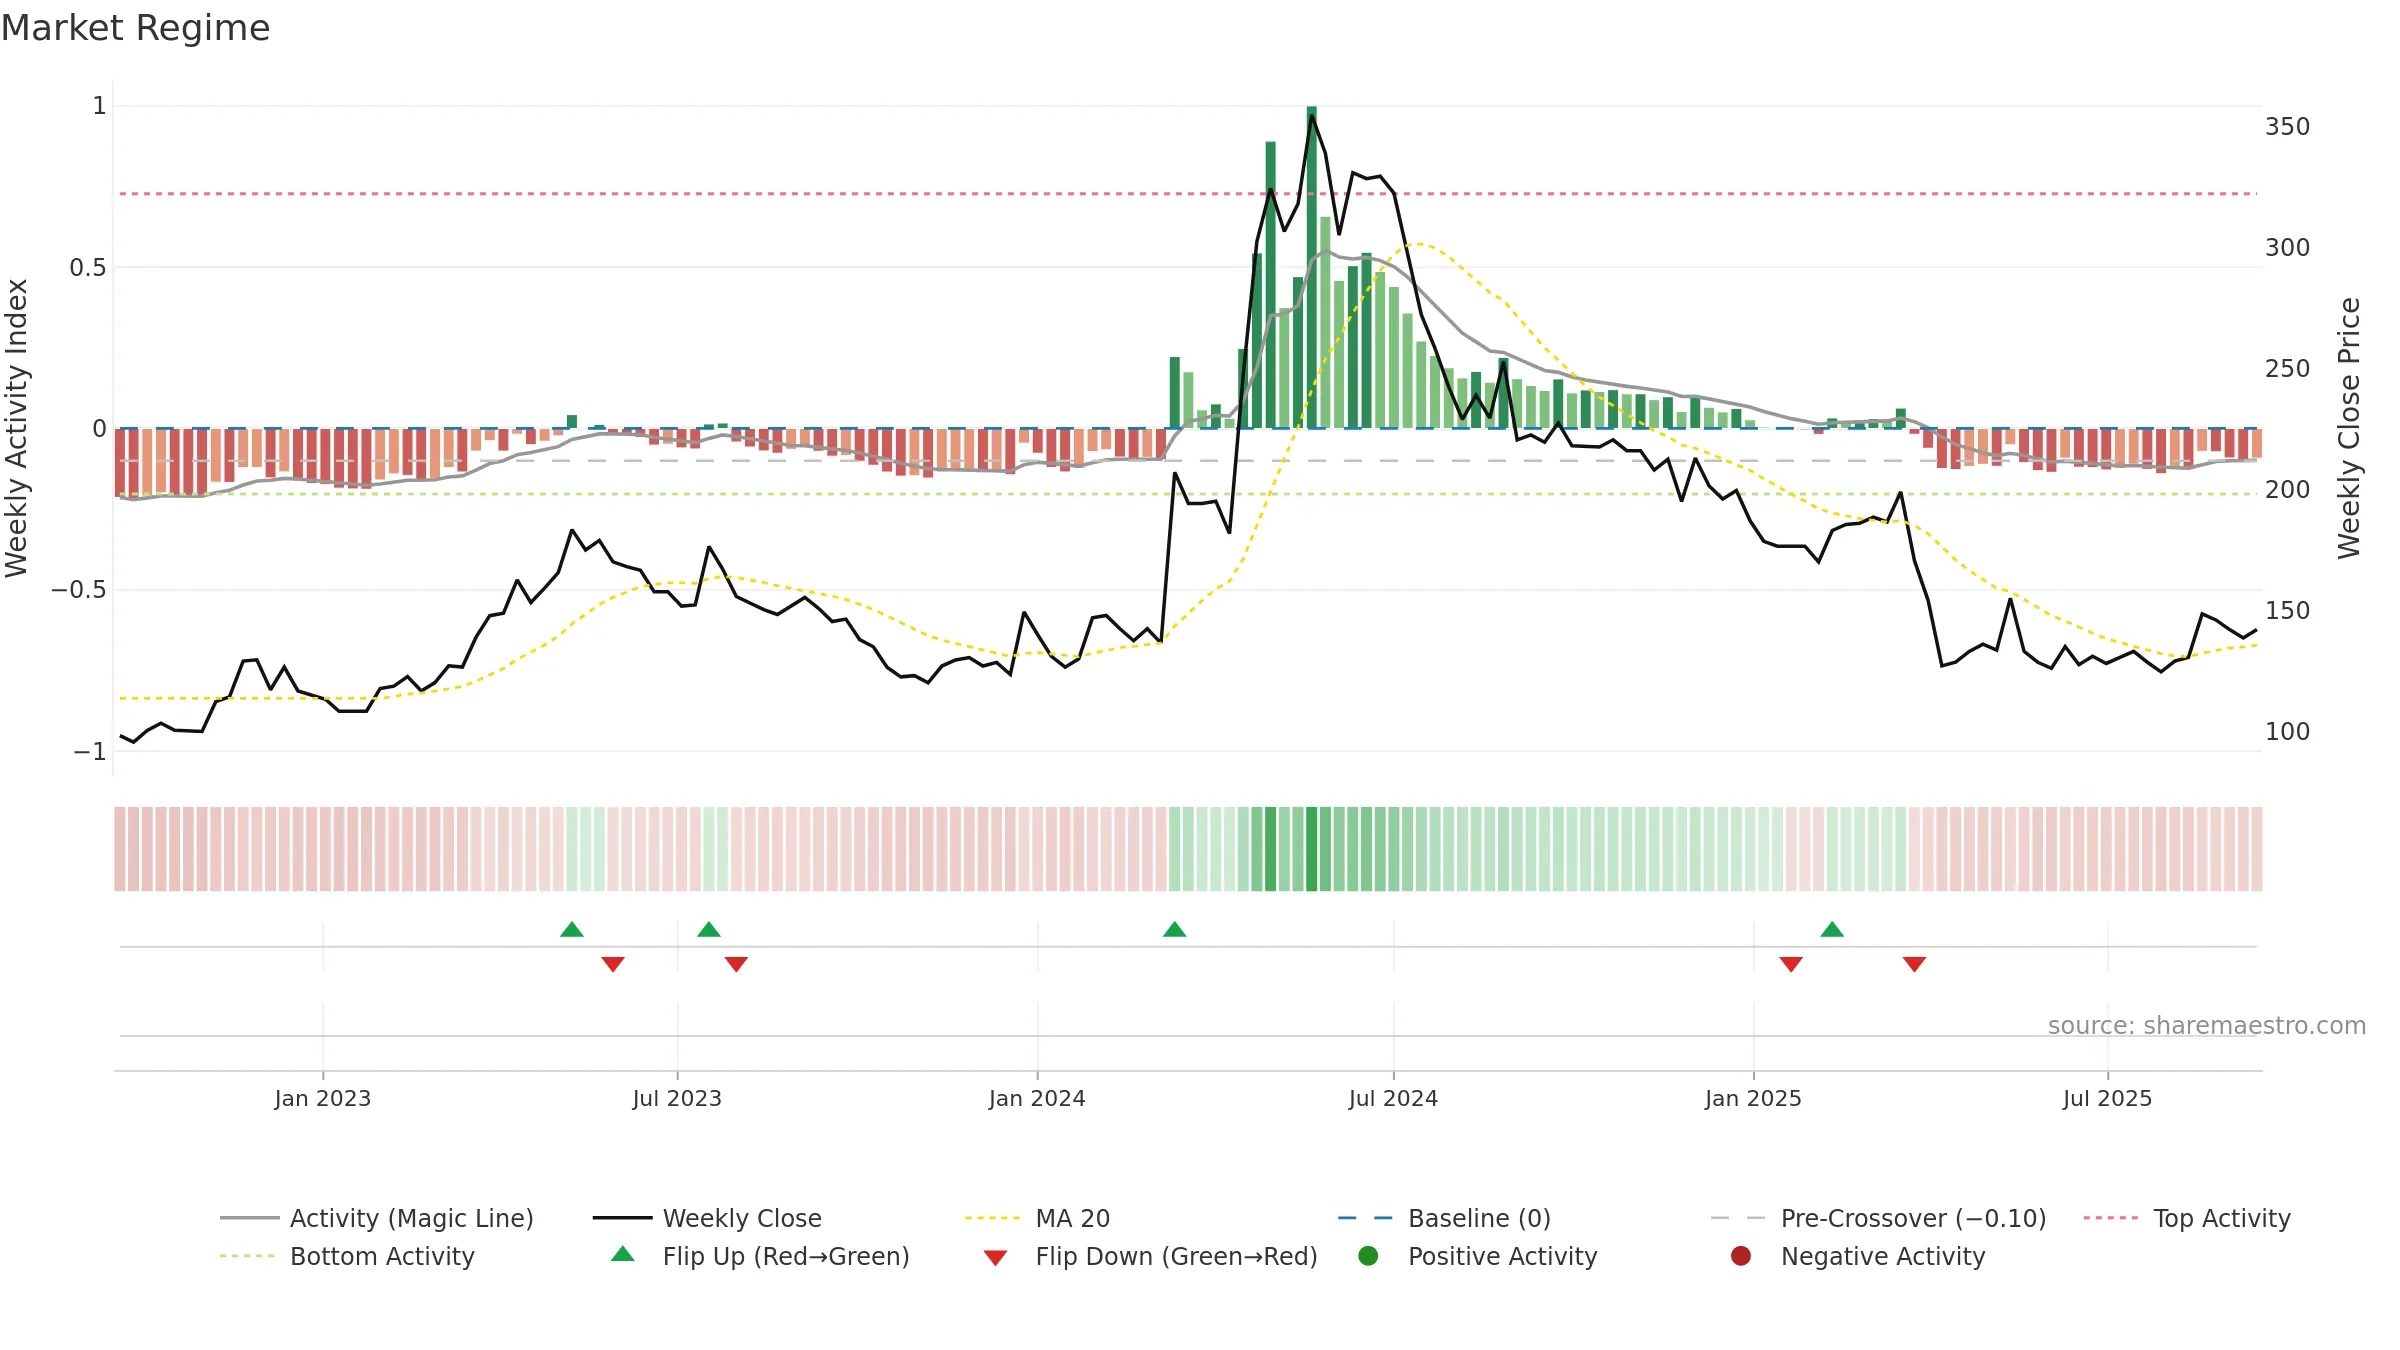This screenshot has height=1350, width=2400.
Task: Click the Jan 2023 x-axis label
Action: click(323, 1099)
